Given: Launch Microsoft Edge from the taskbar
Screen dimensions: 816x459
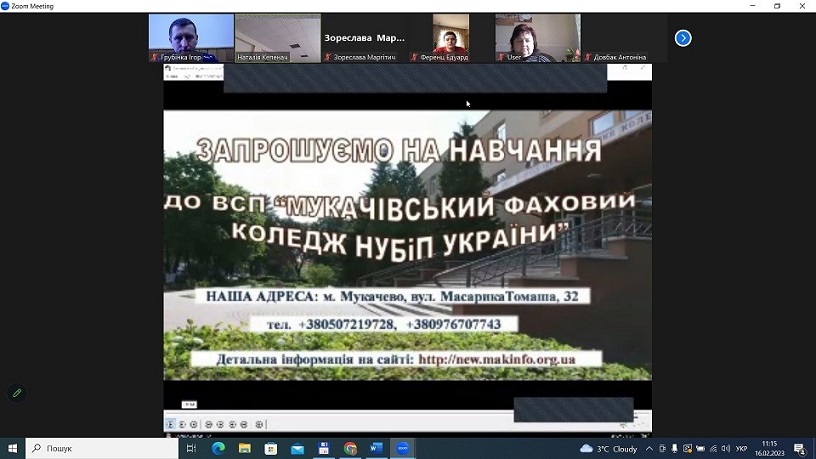Looking at the screenshot, I should (x=218, y=448).
